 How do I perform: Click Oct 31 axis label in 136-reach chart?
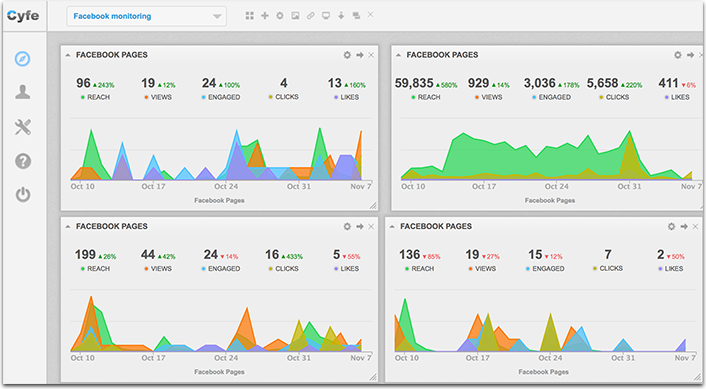(x=623, y=358)
